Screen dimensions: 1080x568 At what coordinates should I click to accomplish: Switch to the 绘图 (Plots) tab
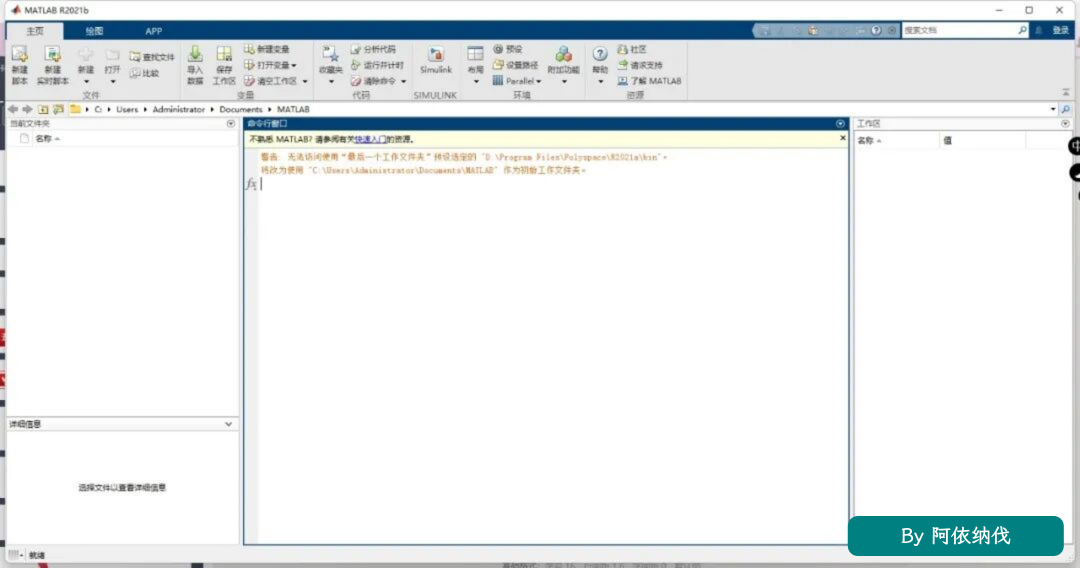94,31
